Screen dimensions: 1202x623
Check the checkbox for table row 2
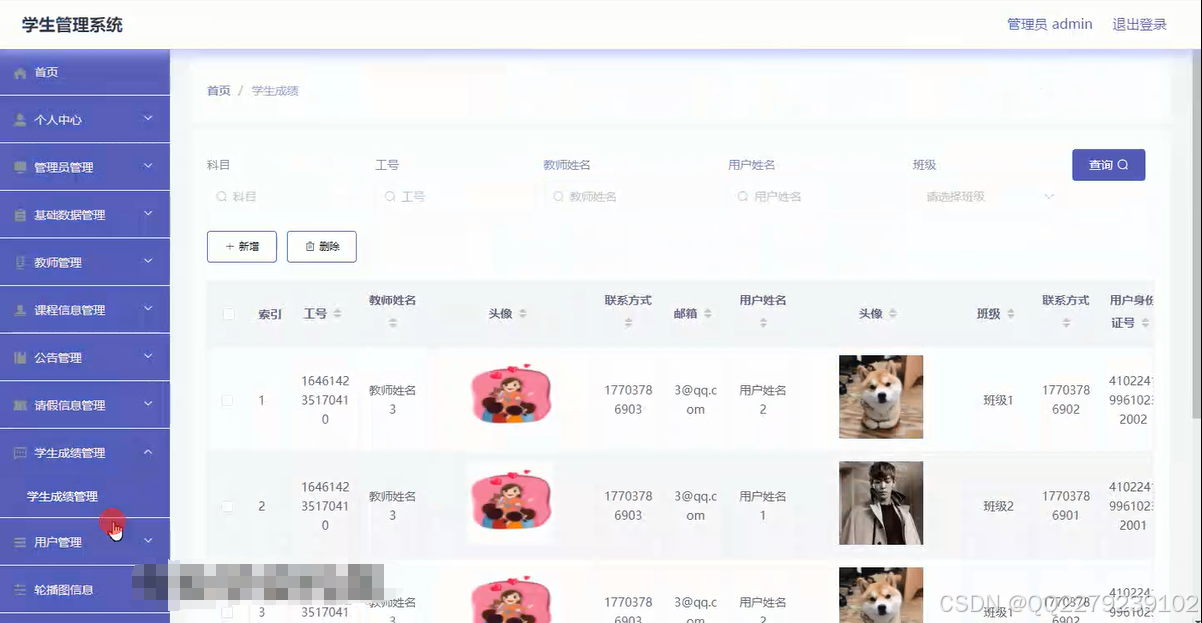tap(226, 505)
